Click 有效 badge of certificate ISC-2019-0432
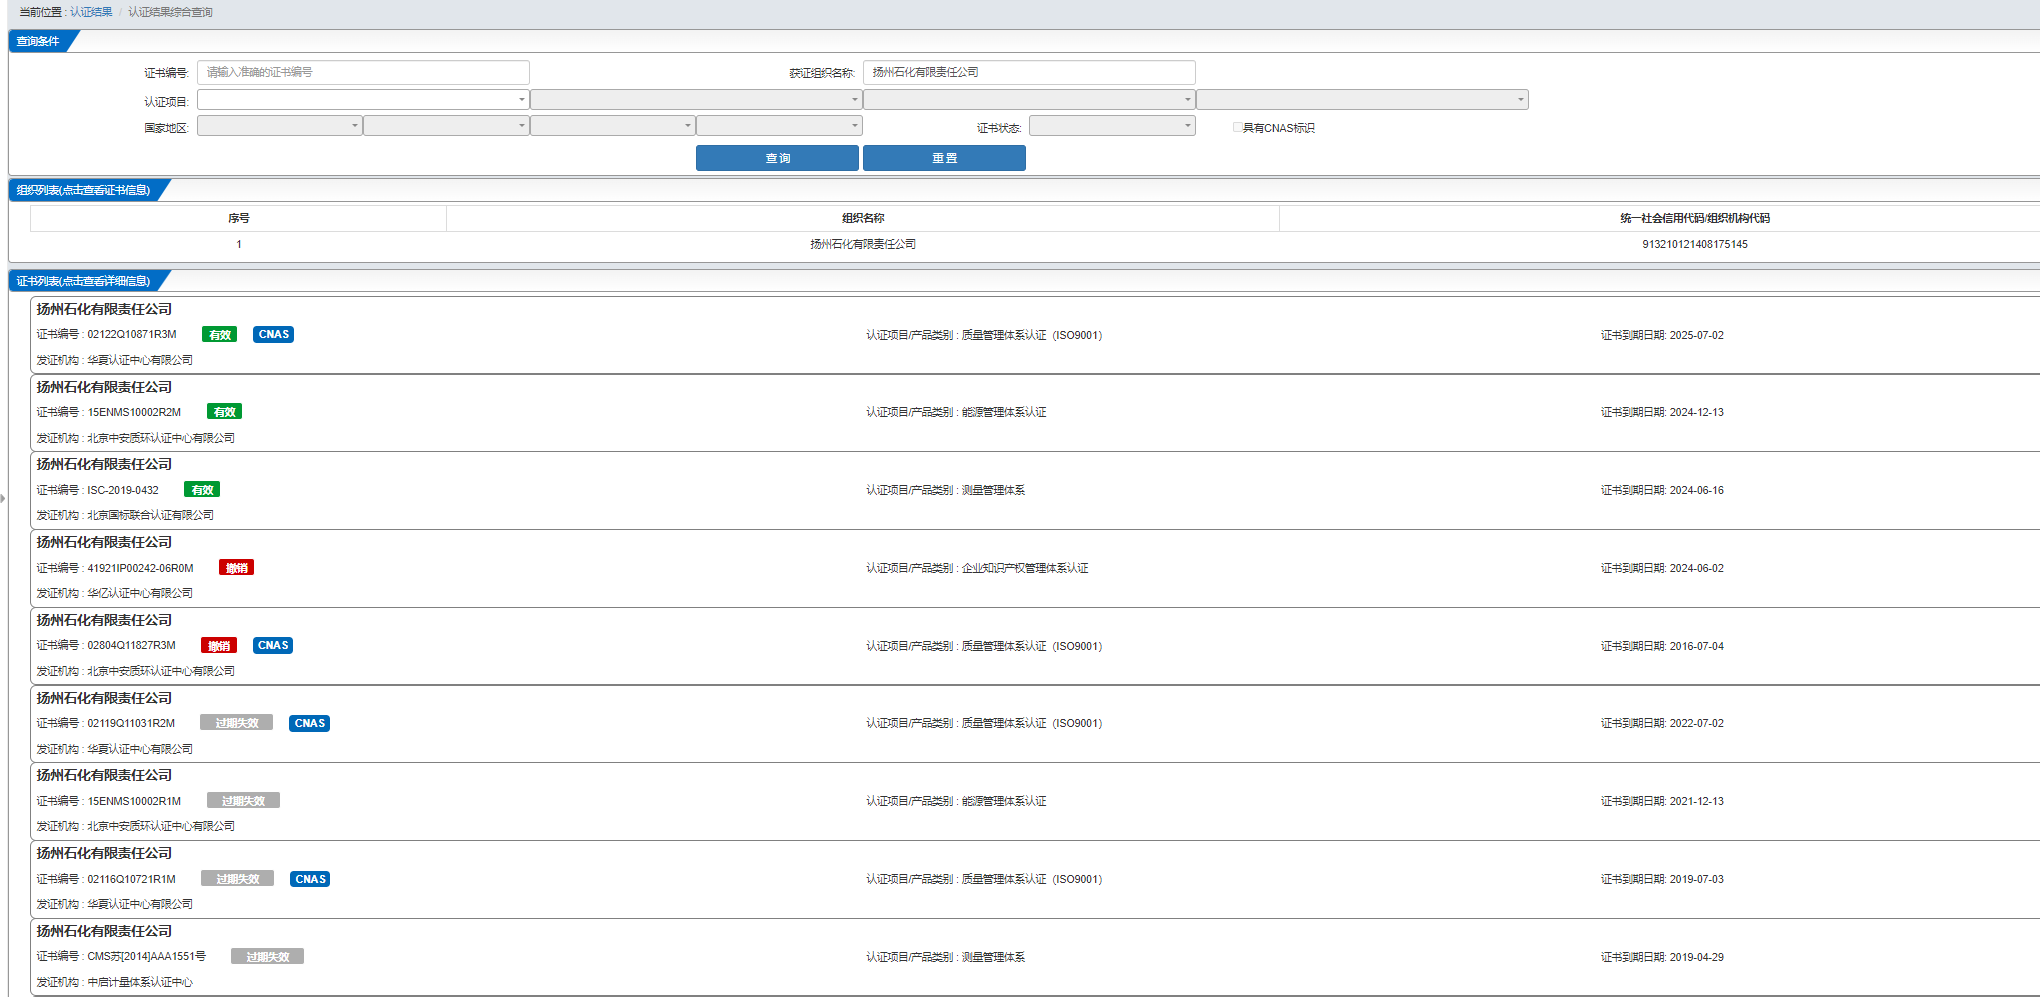This screenshot has width=2040, height=997. [x=202, y=490]
